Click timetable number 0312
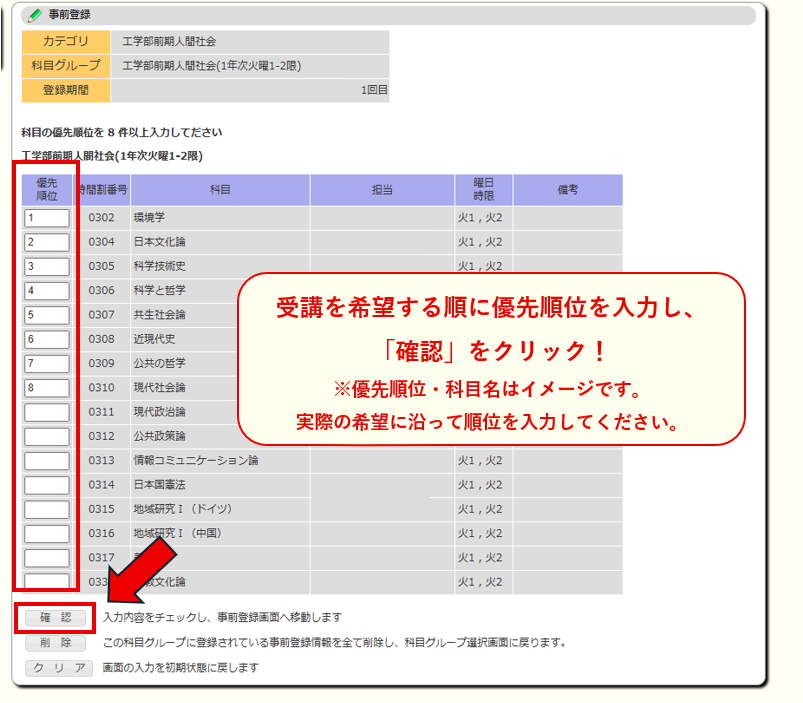 point(101,437)
